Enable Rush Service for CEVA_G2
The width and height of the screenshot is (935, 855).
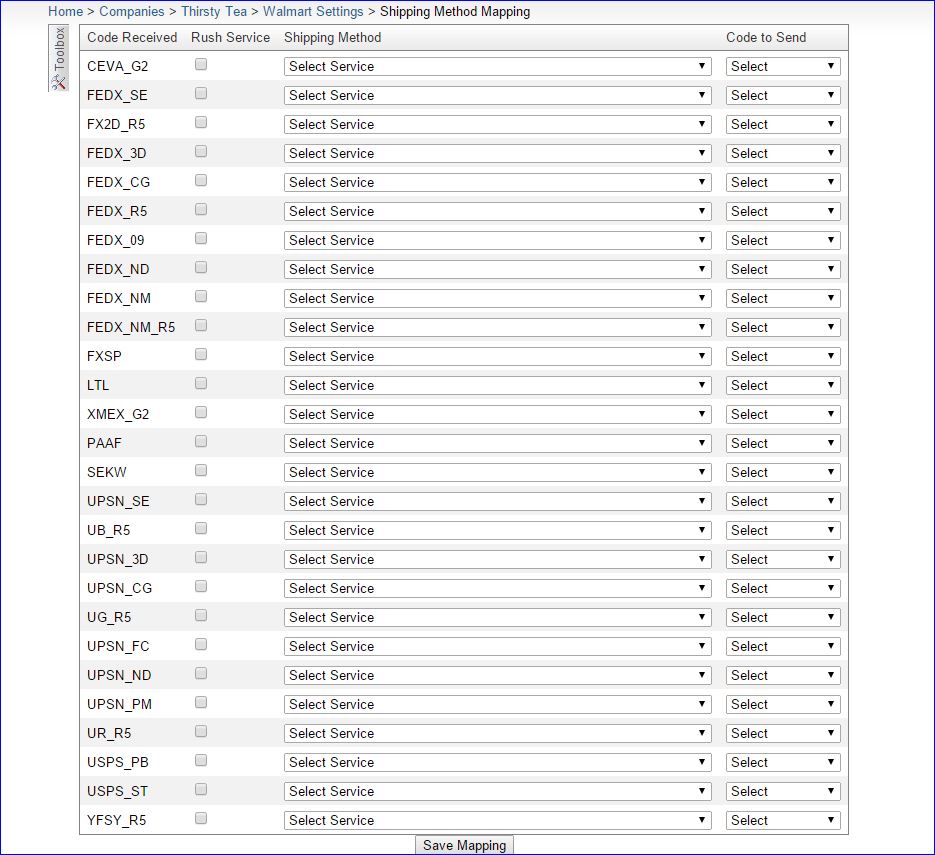[201, 64]
